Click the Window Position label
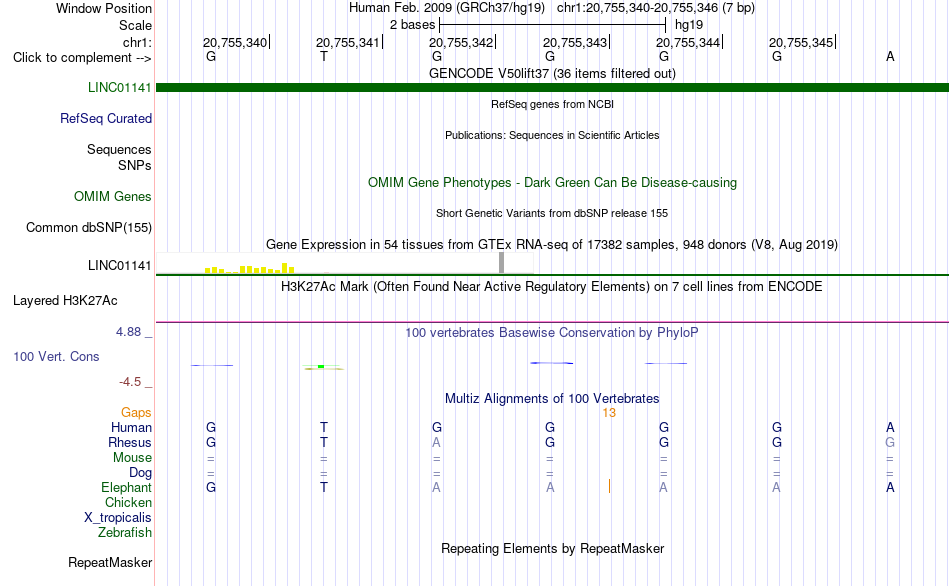Screen dimensions: 950x586 coord(104,8)
